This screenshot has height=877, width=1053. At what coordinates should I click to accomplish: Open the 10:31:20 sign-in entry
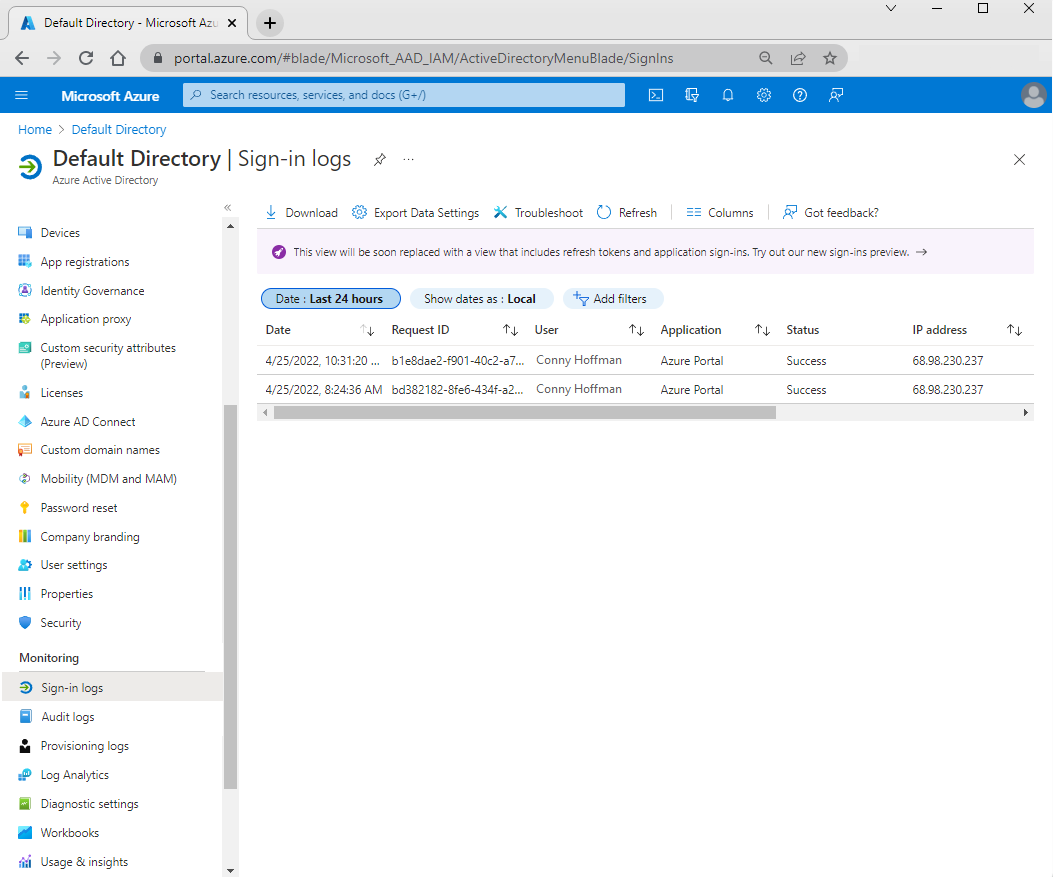pyautogui.click(x=645, y=361)
